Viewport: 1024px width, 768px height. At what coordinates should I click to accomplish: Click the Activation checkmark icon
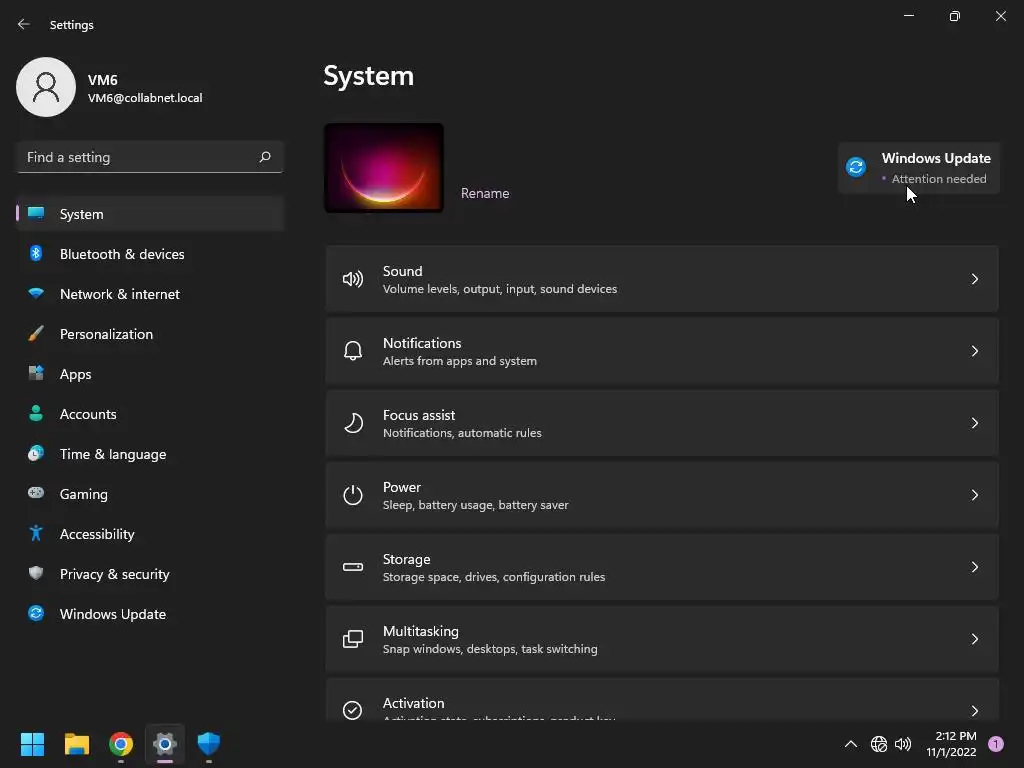[353, 710]
